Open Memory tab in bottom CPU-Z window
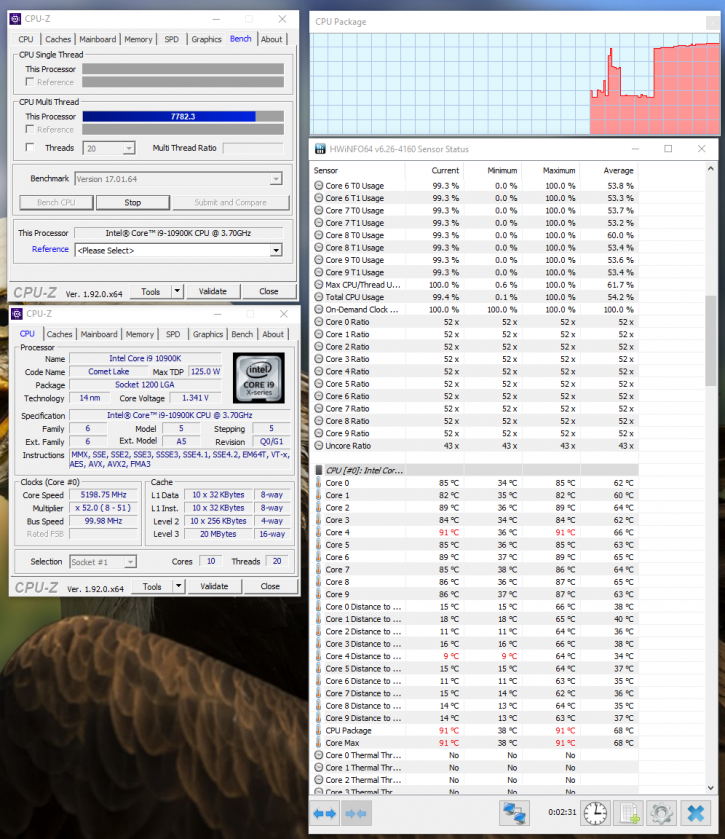725x839 pixels. pos(140,334)
